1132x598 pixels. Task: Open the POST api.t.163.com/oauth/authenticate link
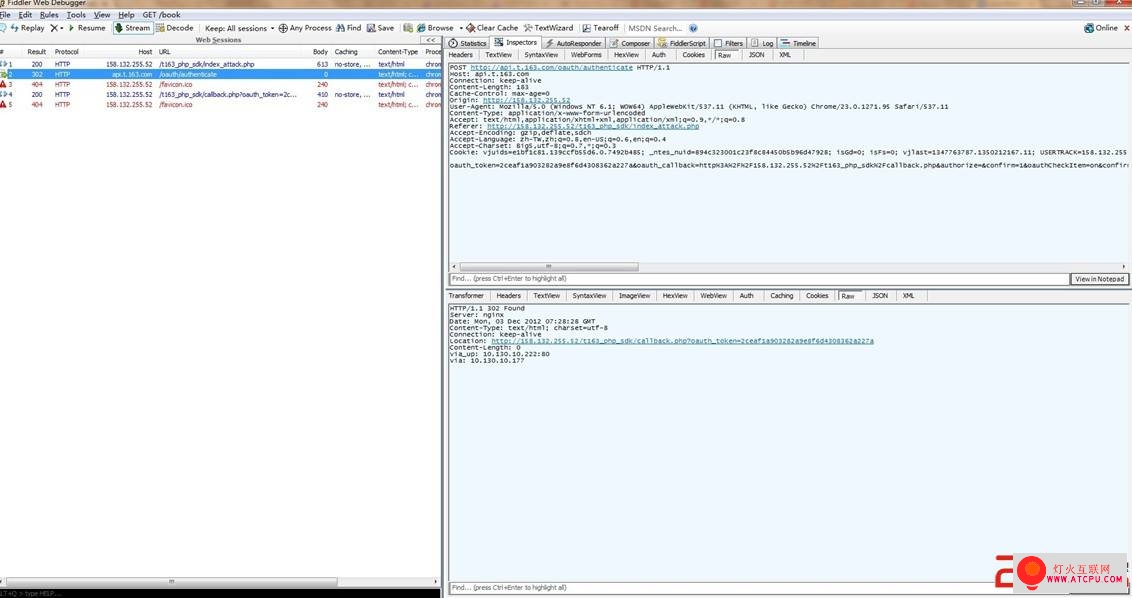click(552, 68)
